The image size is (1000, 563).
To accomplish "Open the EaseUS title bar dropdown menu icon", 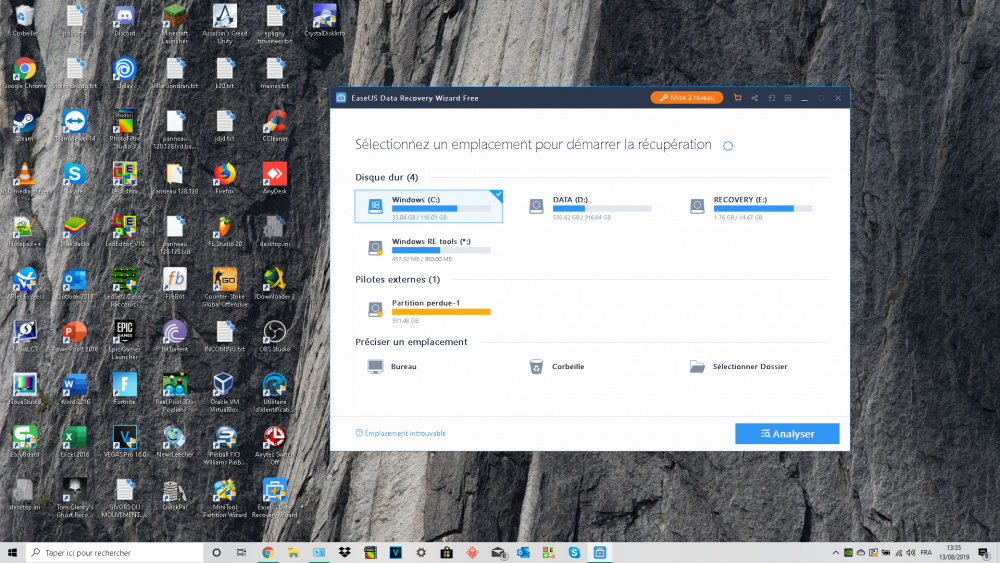I will pos(788,98).
